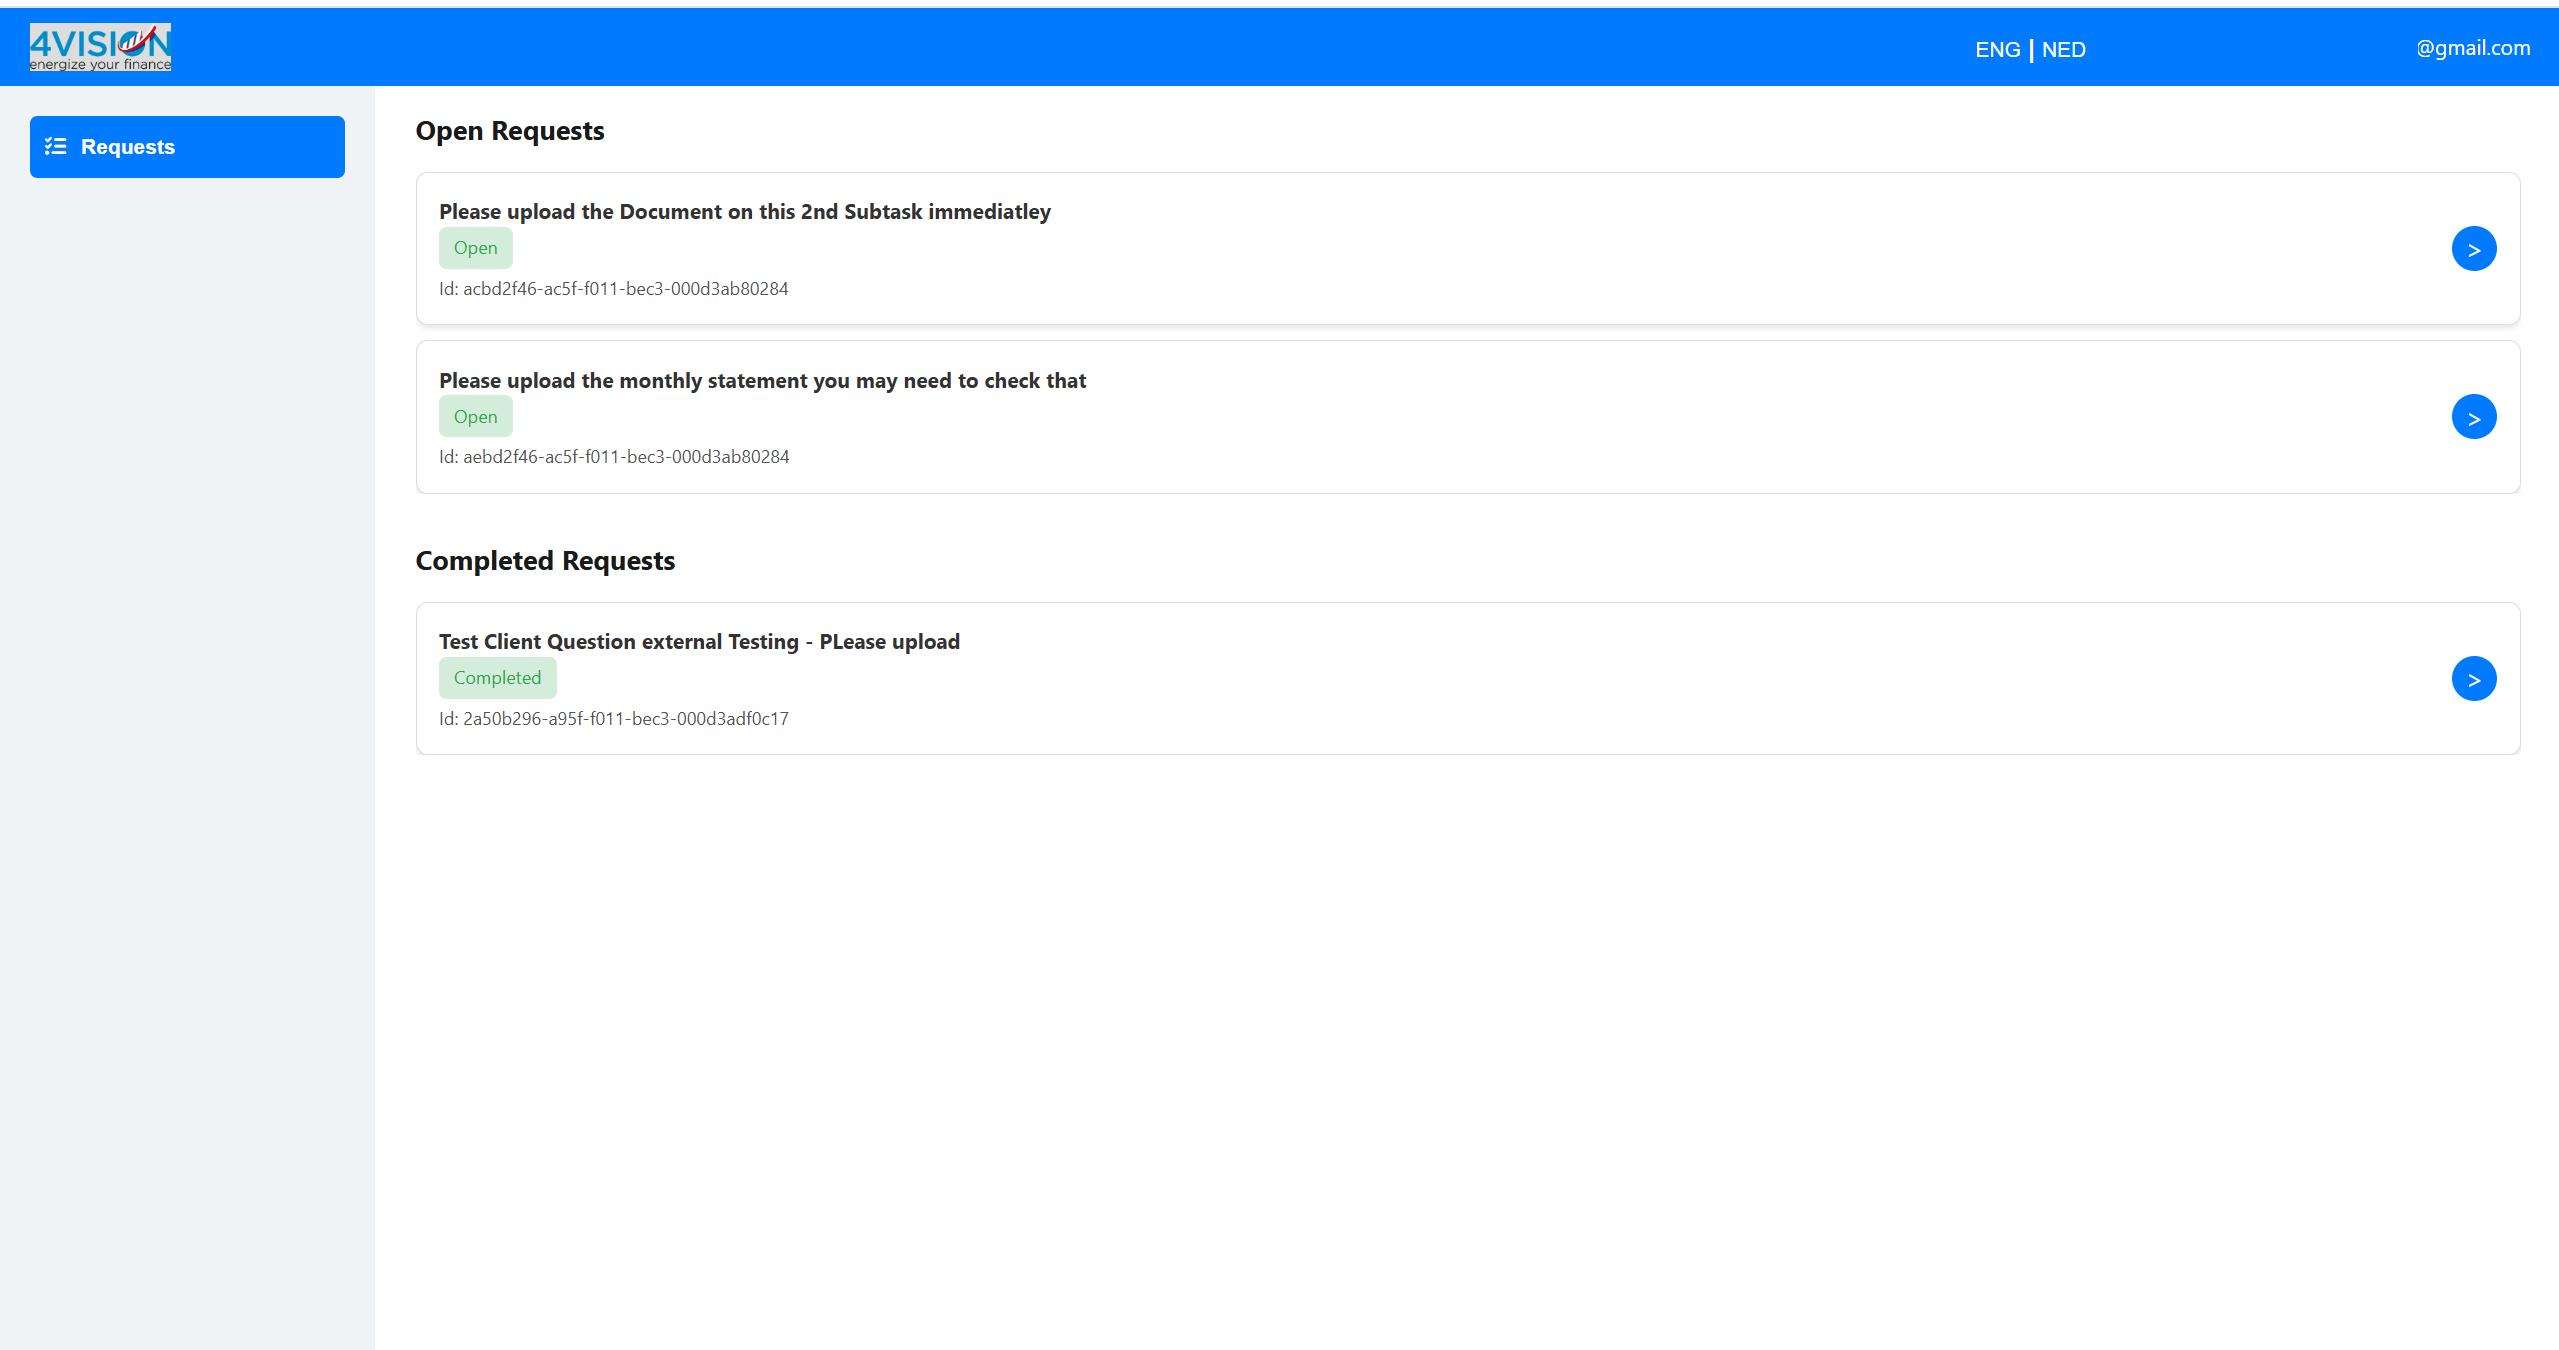
Task: Click the Open badge on first request
Action: click(475, 248)
